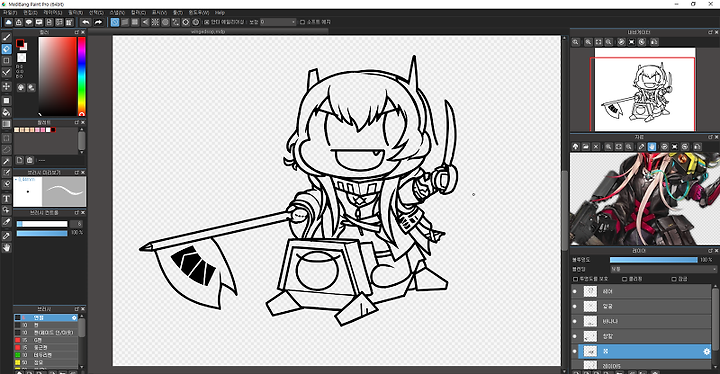Enable the vanishing point snap
720x374 pixels.
[145, 22]
